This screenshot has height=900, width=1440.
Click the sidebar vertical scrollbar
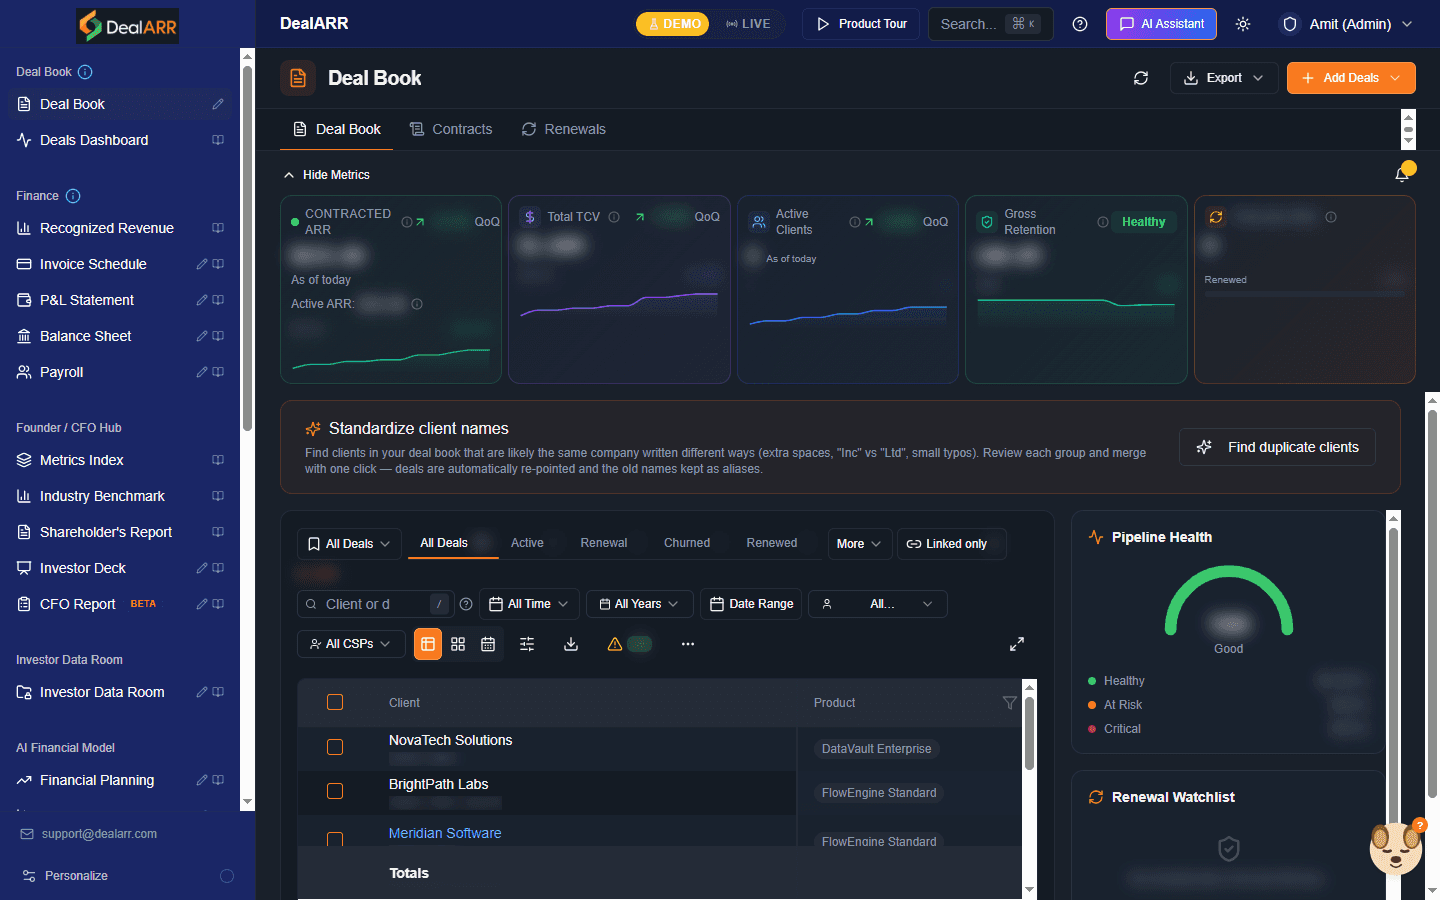(x=247, y=430)
